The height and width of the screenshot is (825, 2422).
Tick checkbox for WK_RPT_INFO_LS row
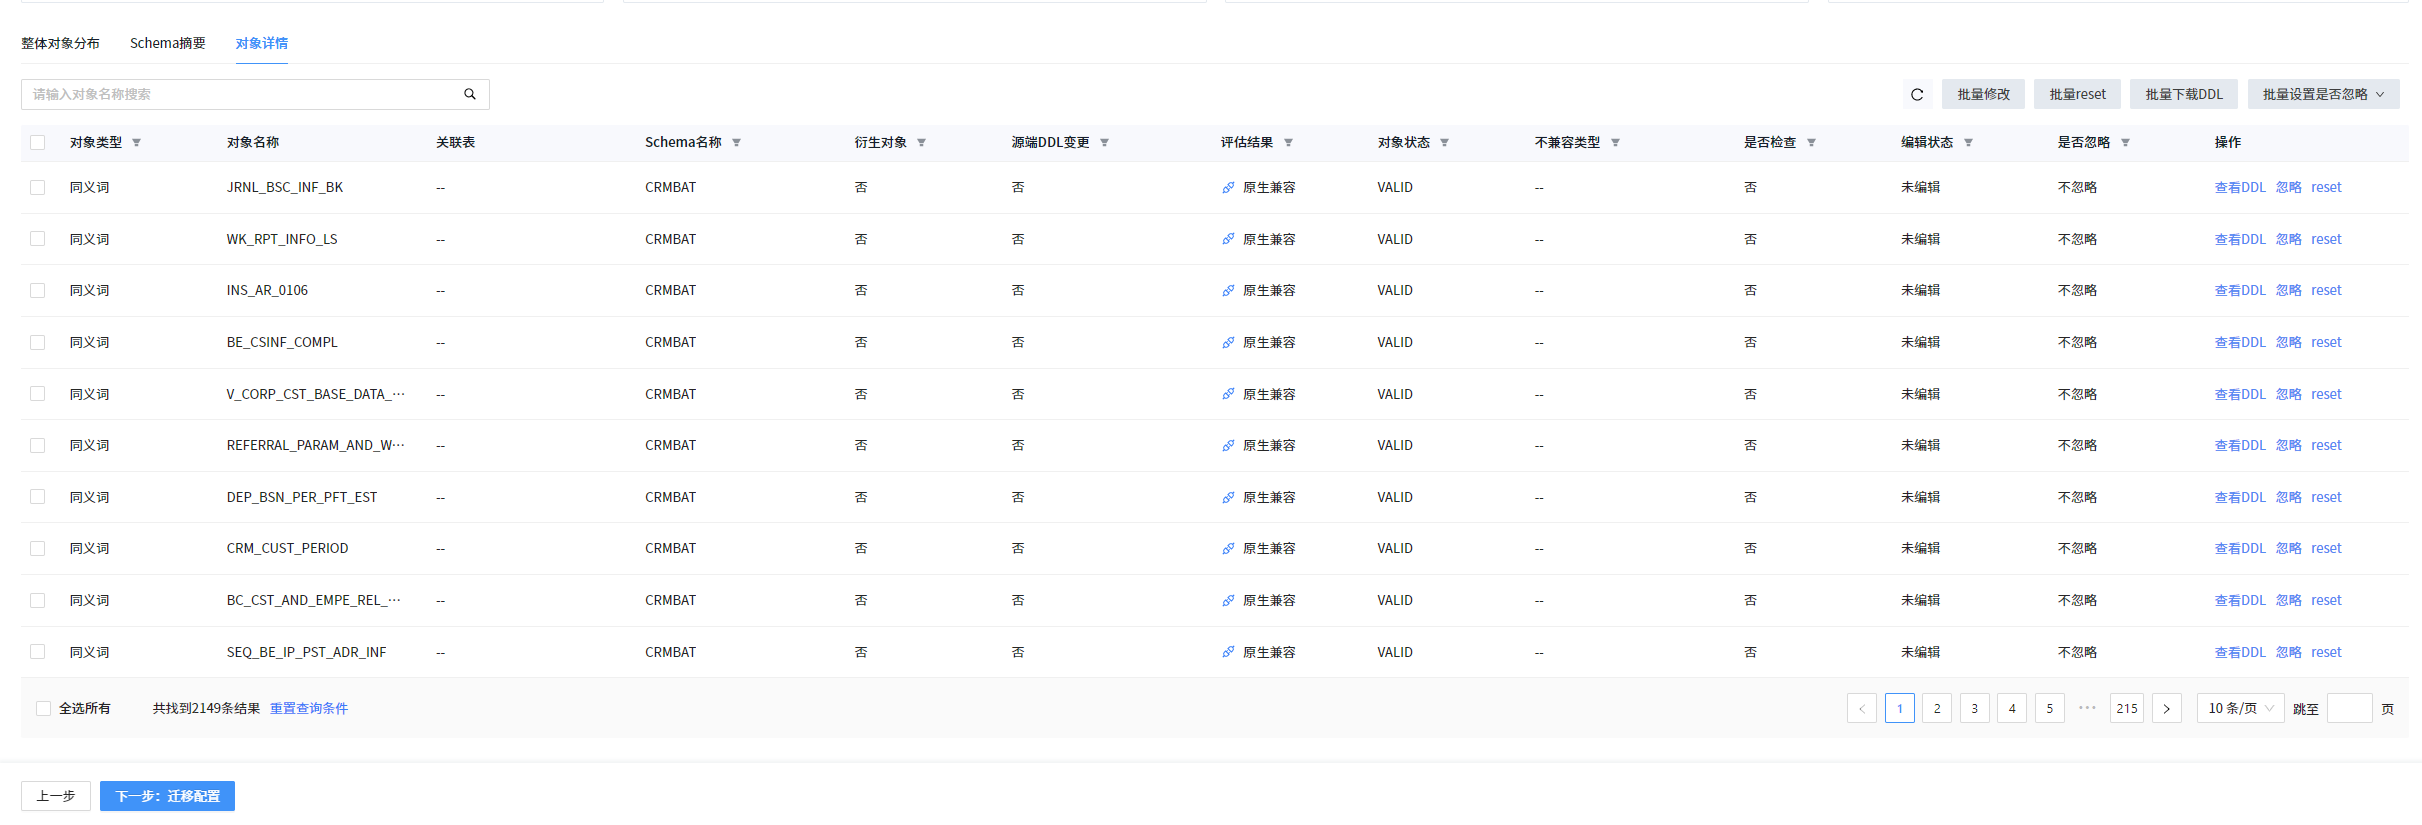coord(38,239)
